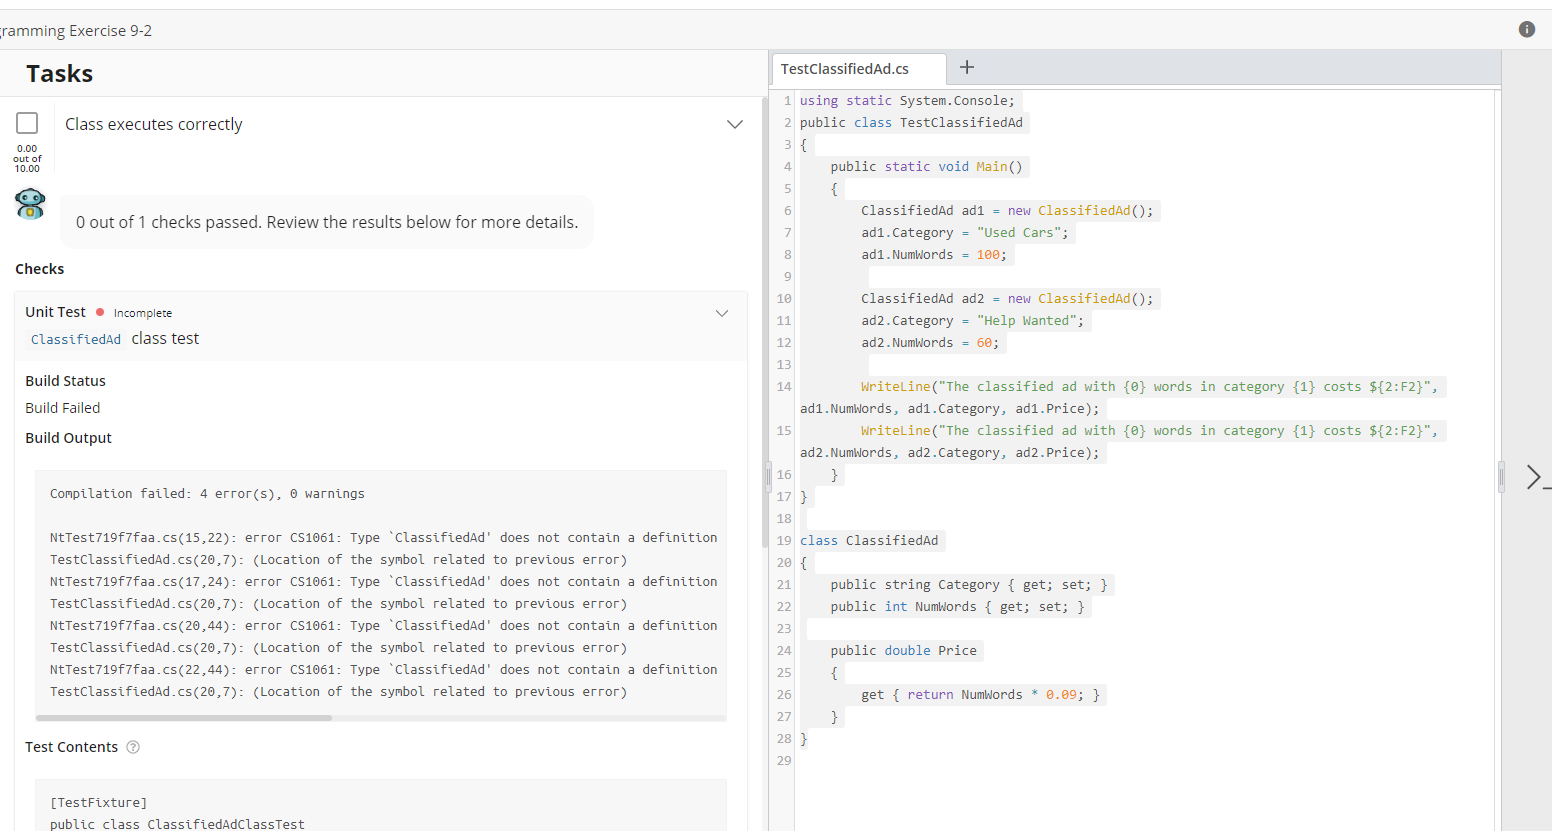Click the Programming Exercise 9-2 title

point(76,31)
